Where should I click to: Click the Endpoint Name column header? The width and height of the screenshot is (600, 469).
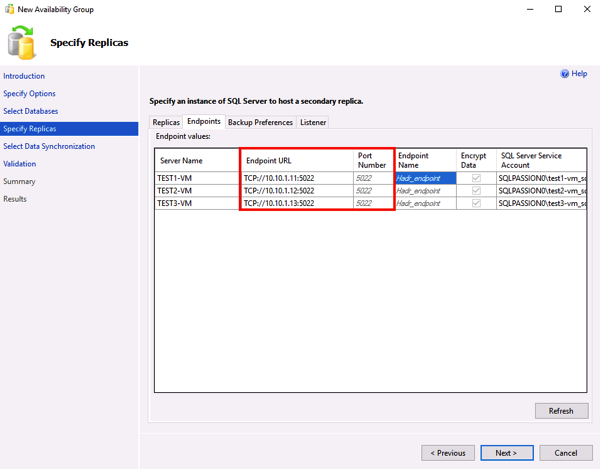tap(426, 160)
